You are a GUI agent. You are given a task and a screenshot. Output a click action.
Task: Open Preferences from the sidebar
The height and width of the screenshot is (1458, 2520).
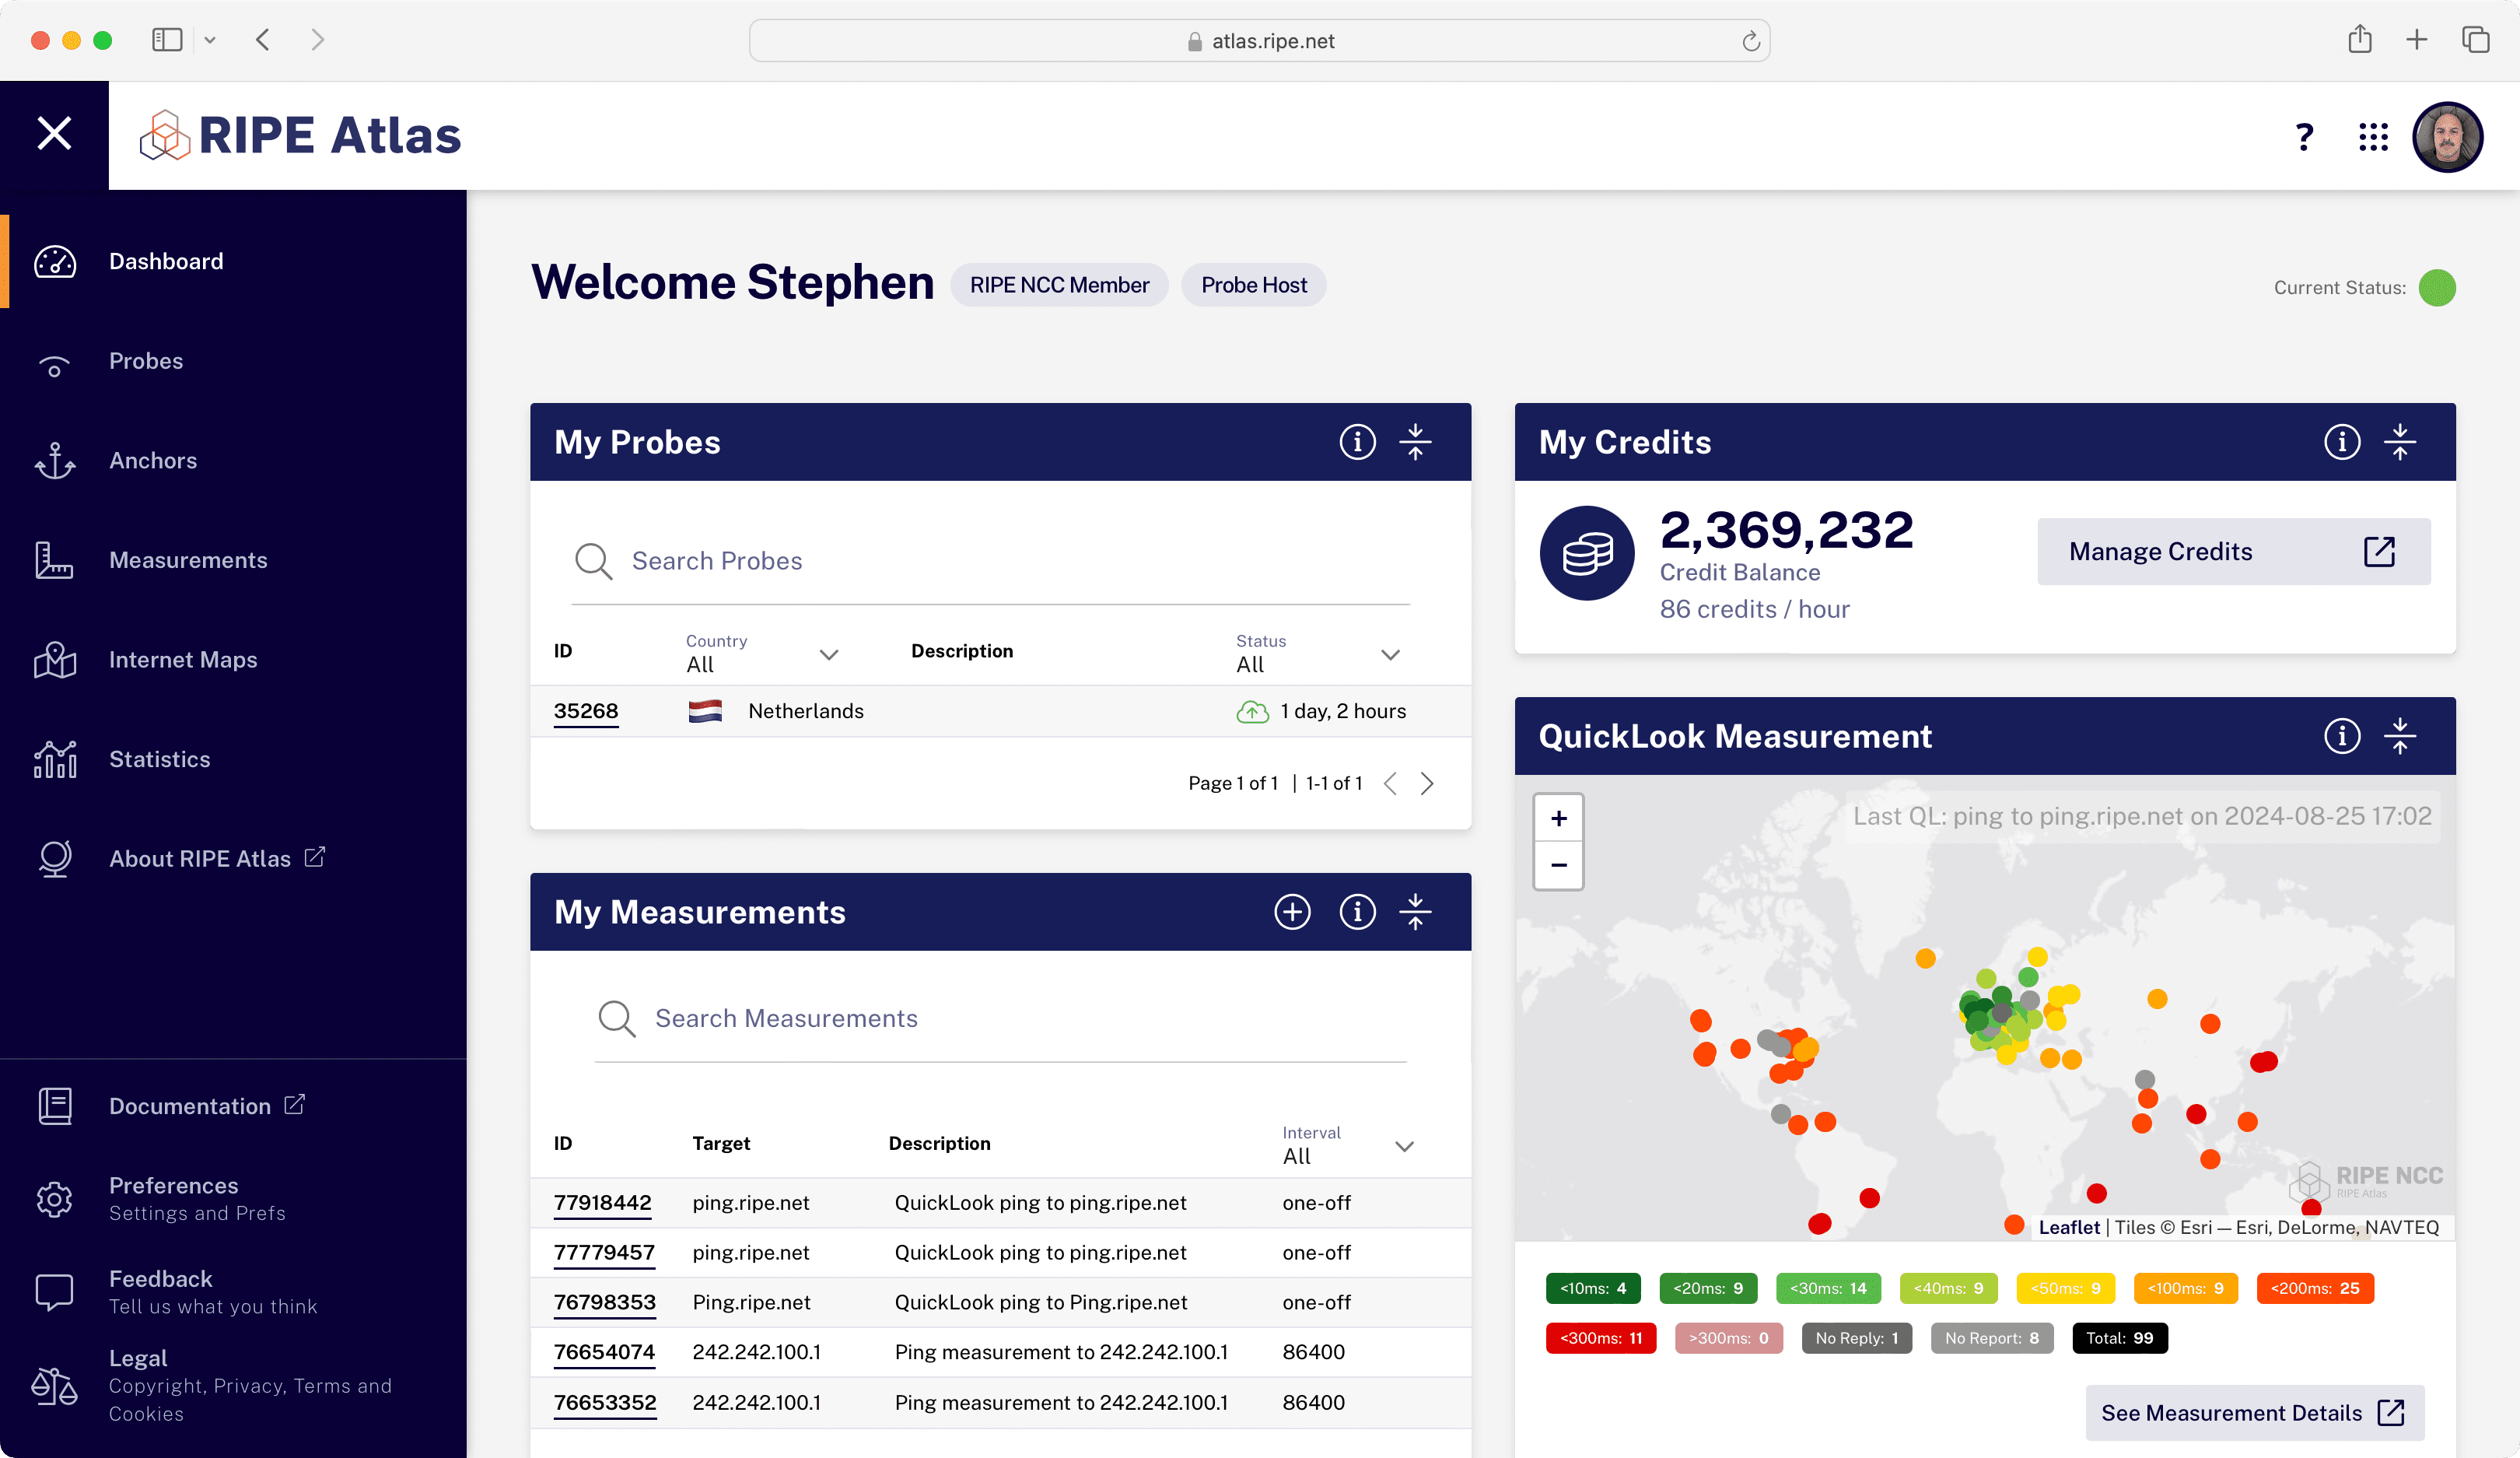point(173,1186)
